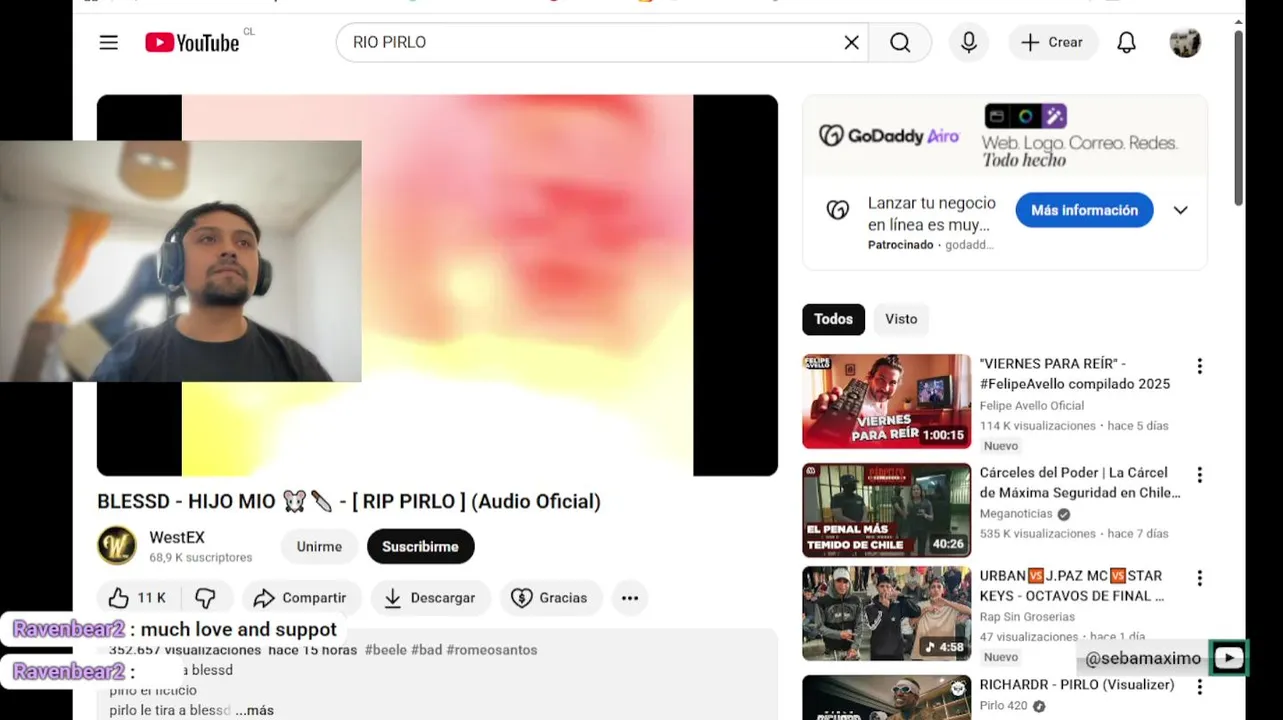
Task: Open the #bad hashtag
Action: (x=426, y=650)
